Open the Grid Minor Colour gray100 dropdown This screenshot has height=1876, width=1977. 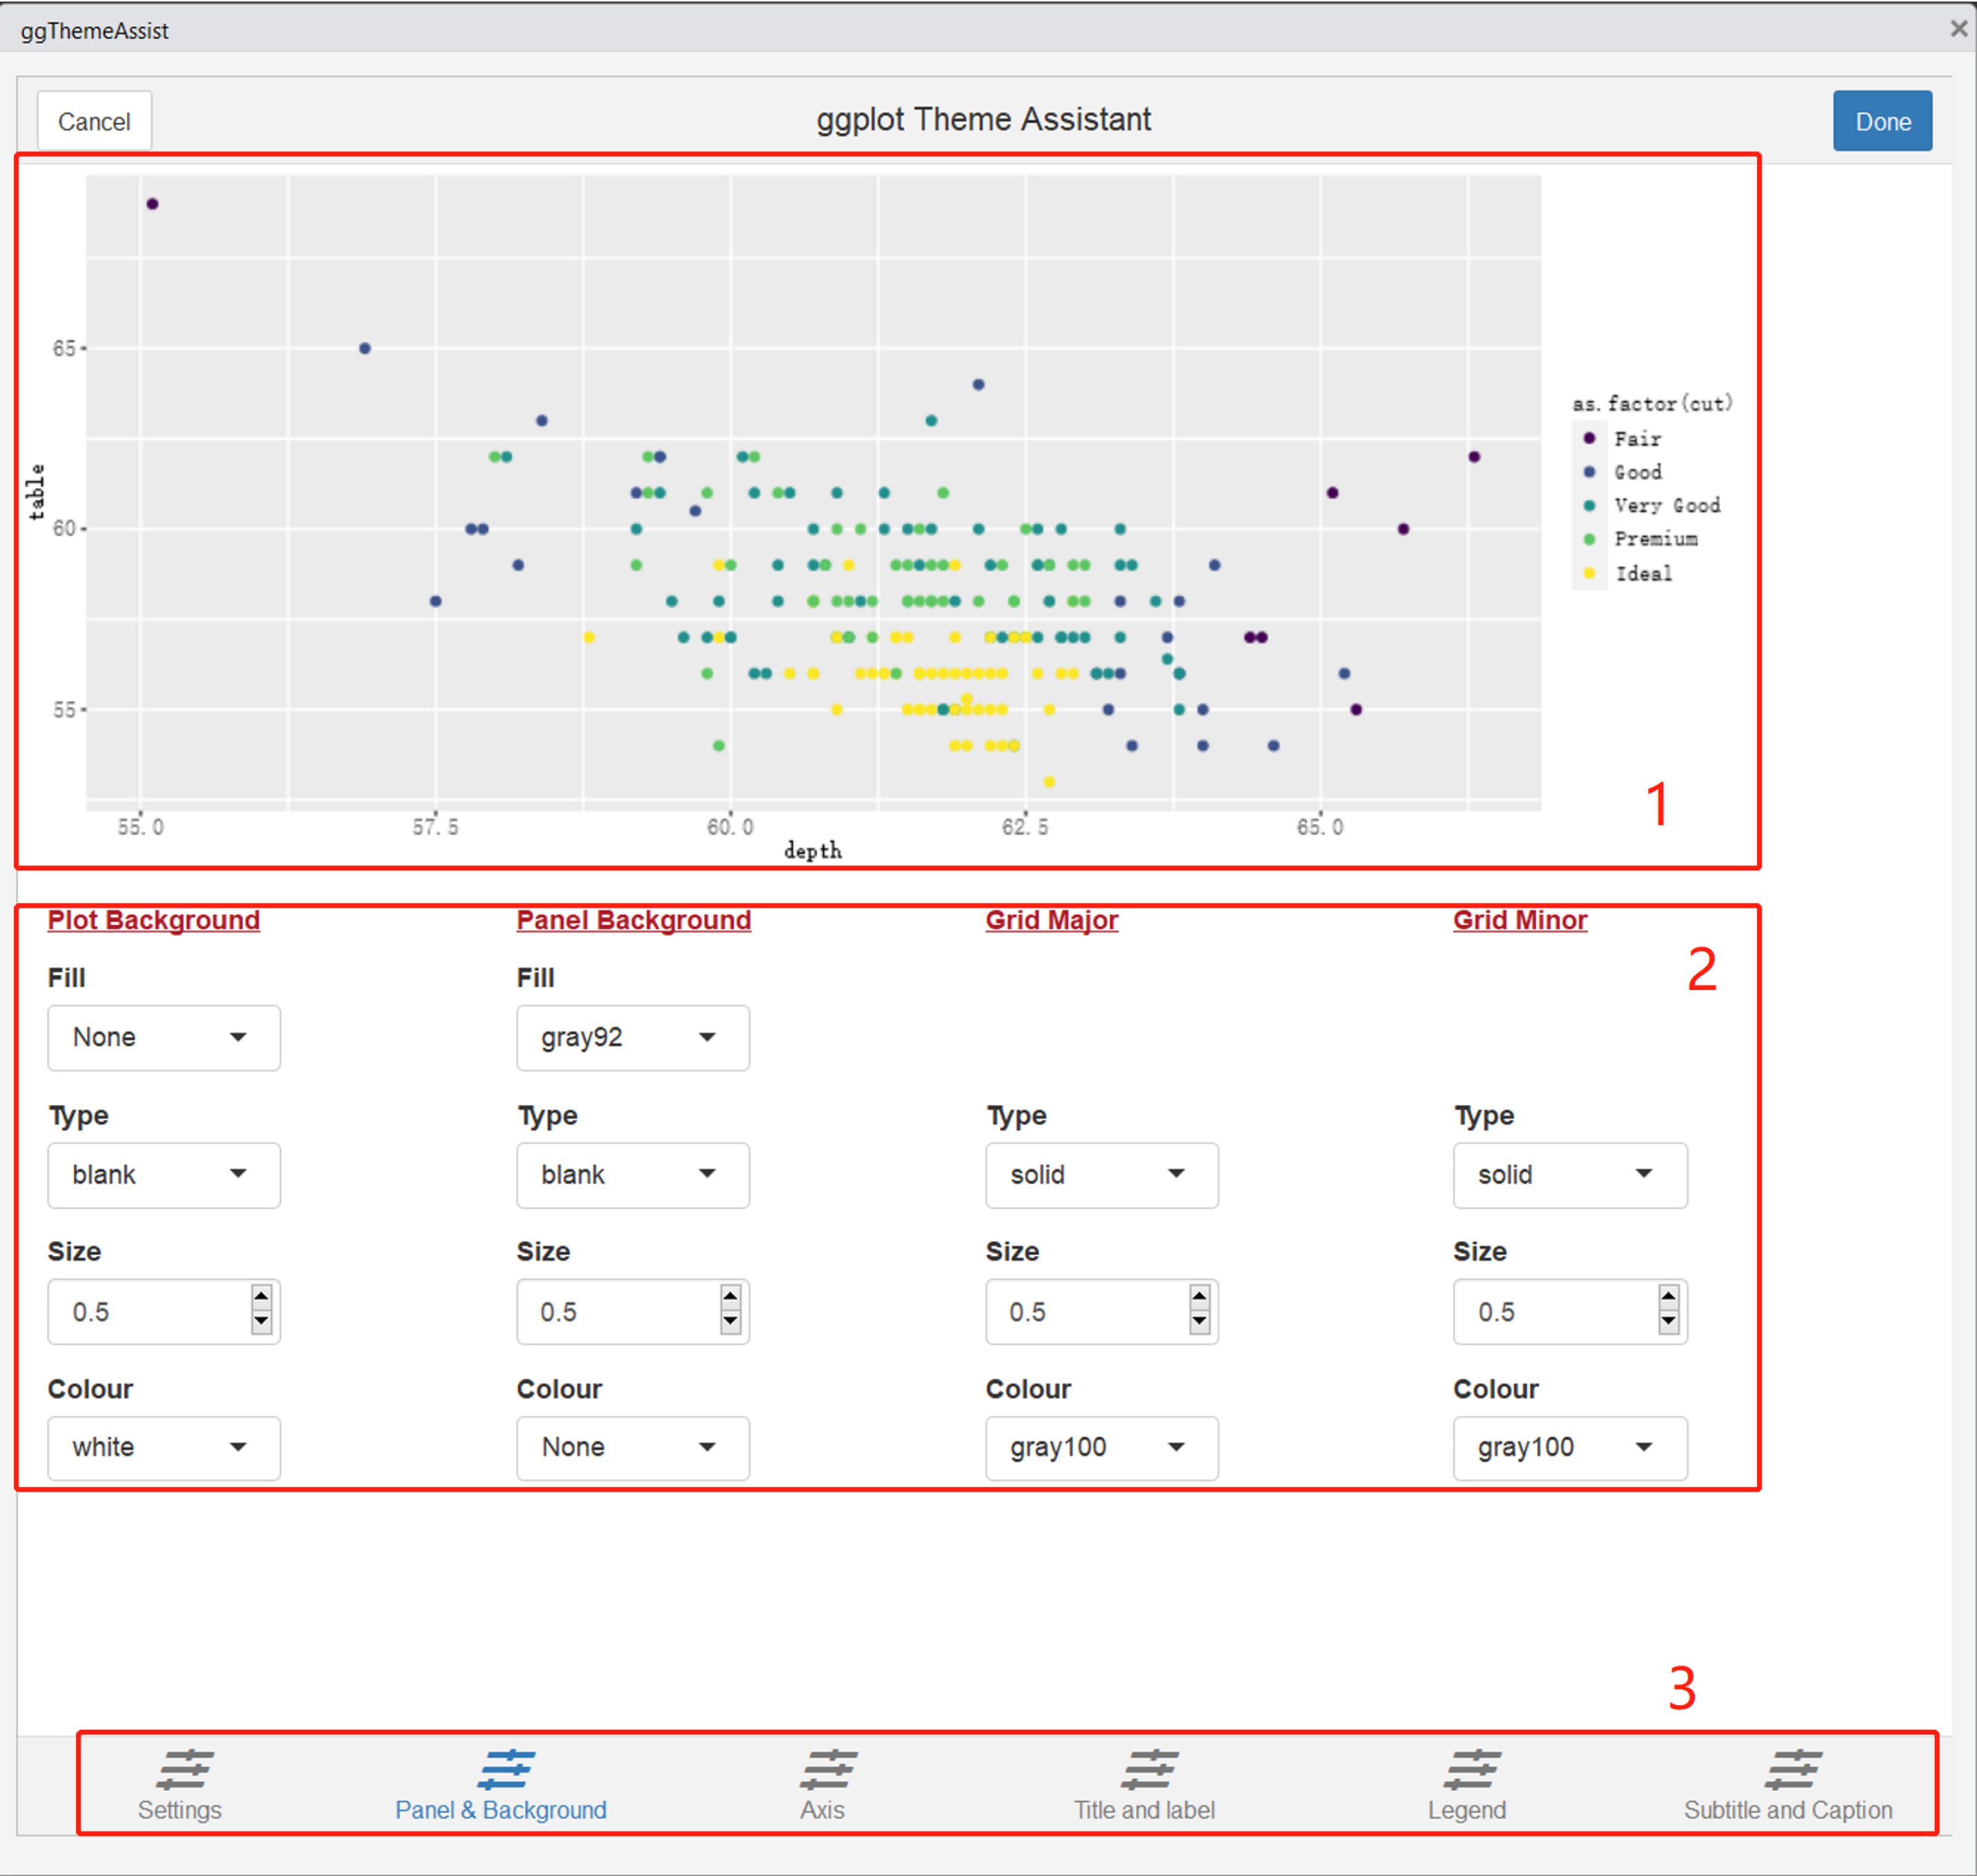(1569, 1448)
